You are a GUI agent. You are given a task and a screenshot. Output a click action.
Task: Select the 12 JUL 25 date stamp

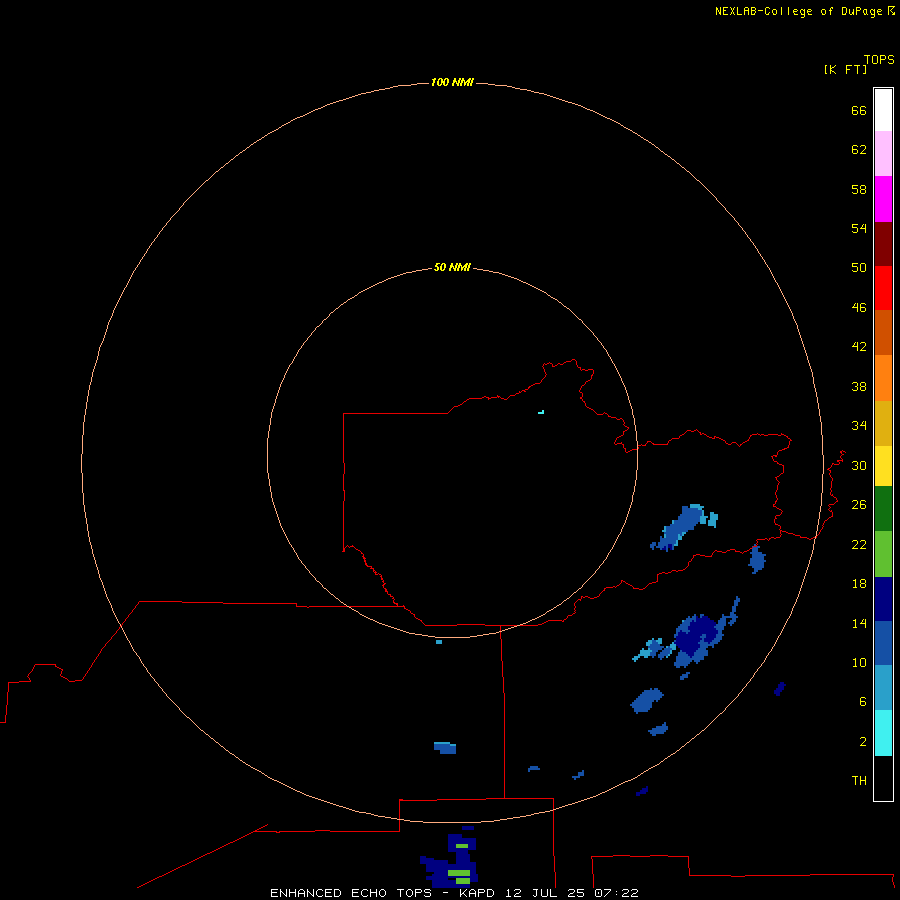click(545, 893)
